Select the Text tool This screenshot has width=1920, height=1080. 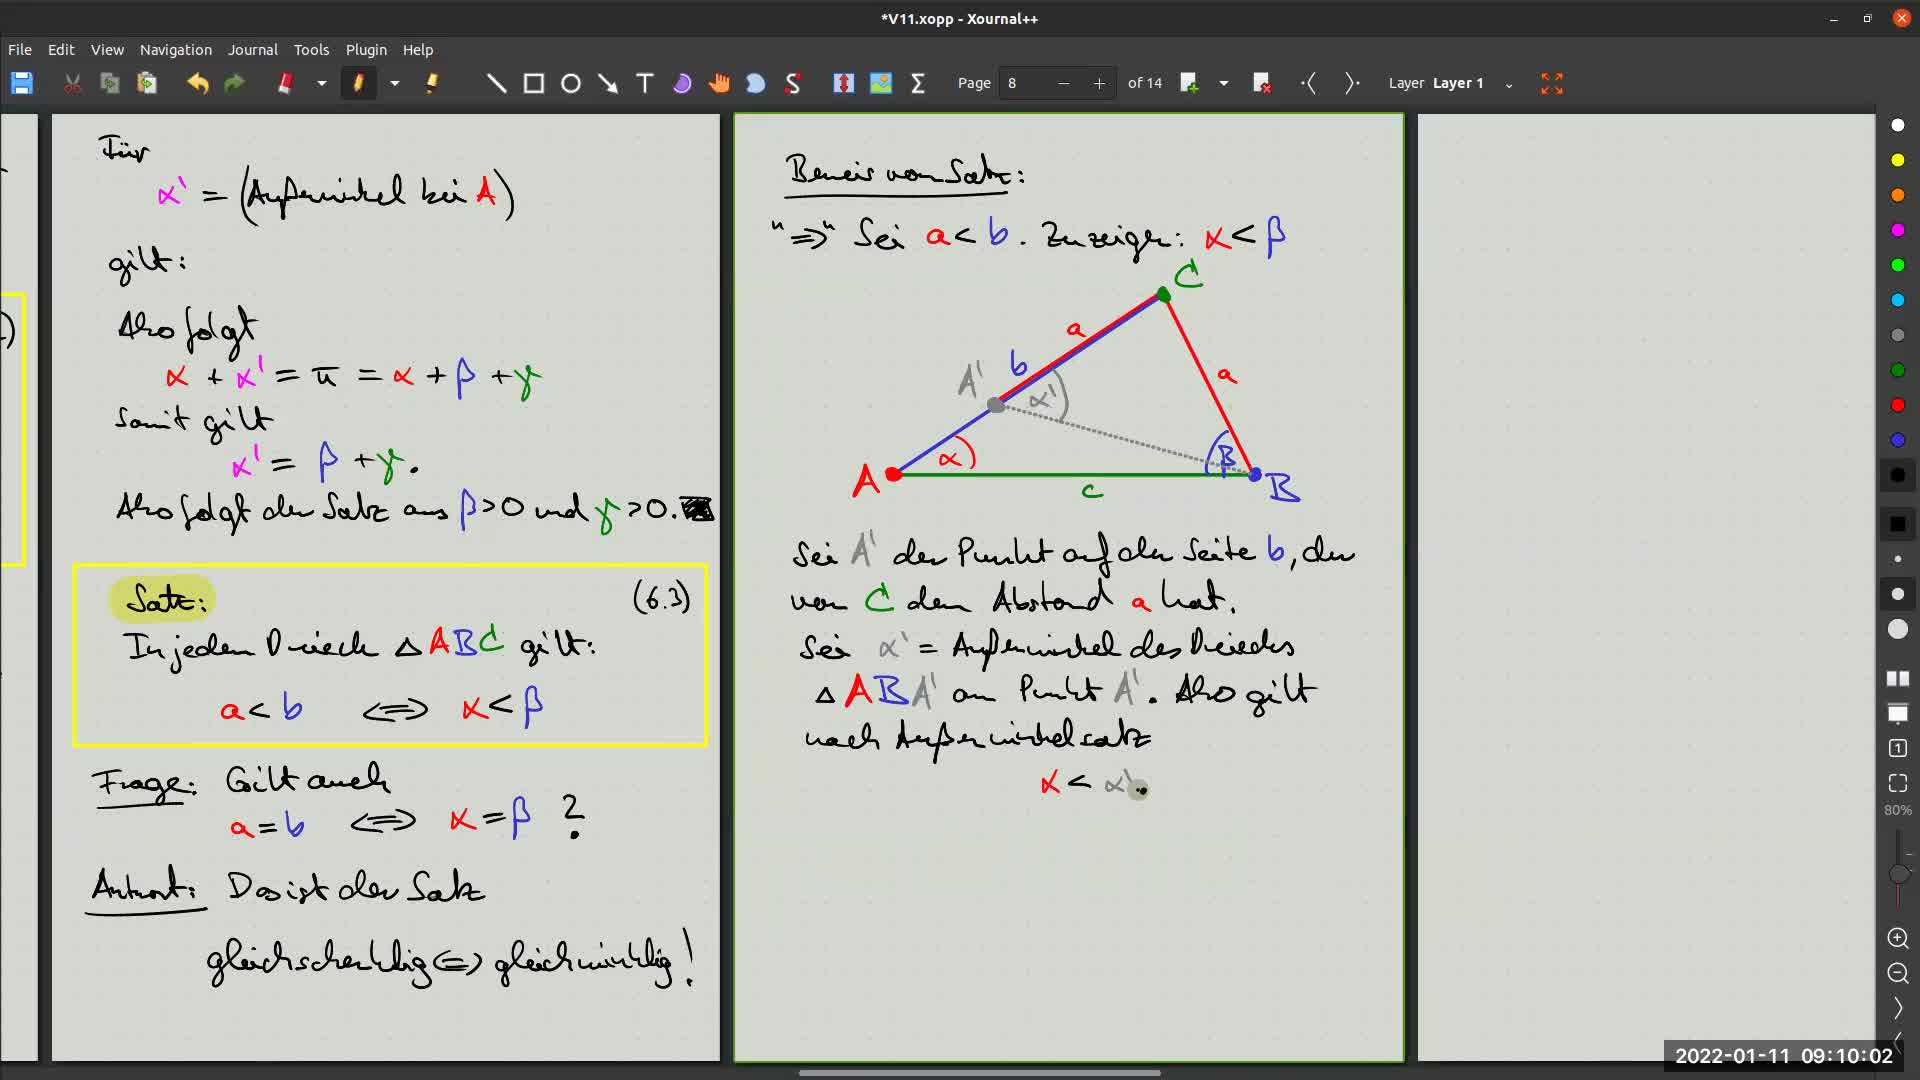point(645,84)
